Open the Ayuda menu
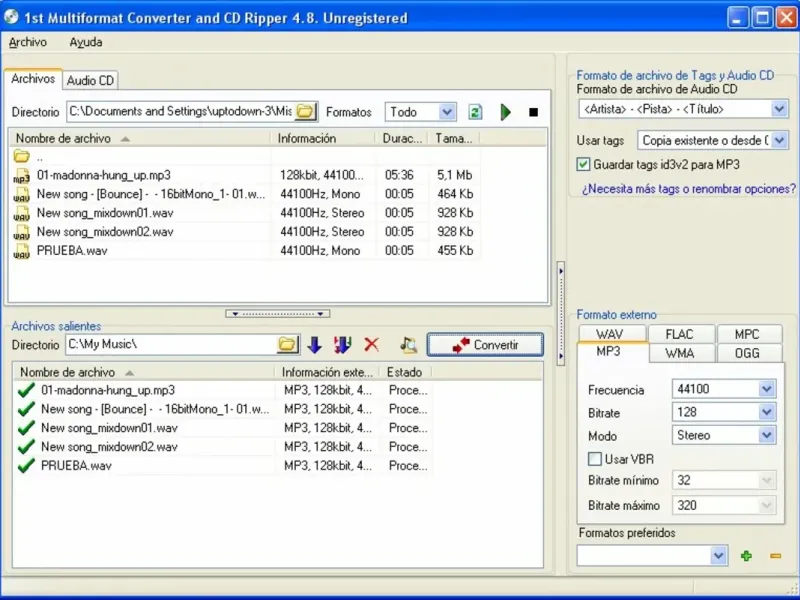This screenshot has width=800, height=600. click(x=85, y=42)
